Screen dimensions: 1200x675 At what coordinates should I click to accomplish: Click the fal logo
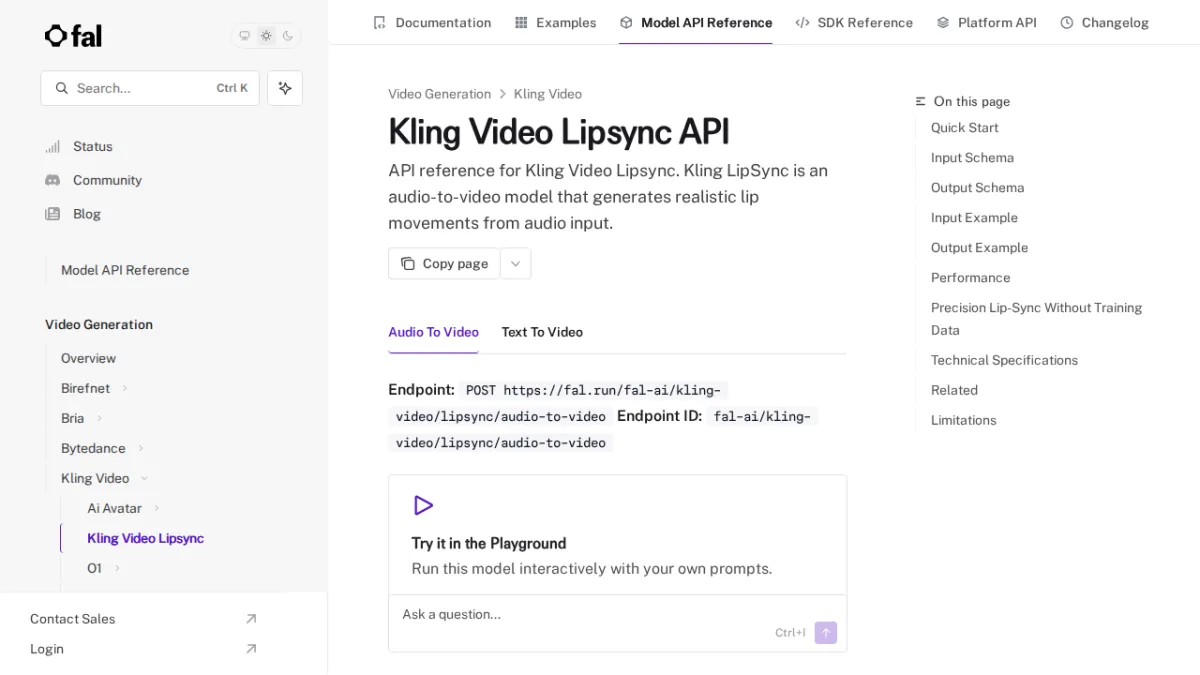(73, 36)
